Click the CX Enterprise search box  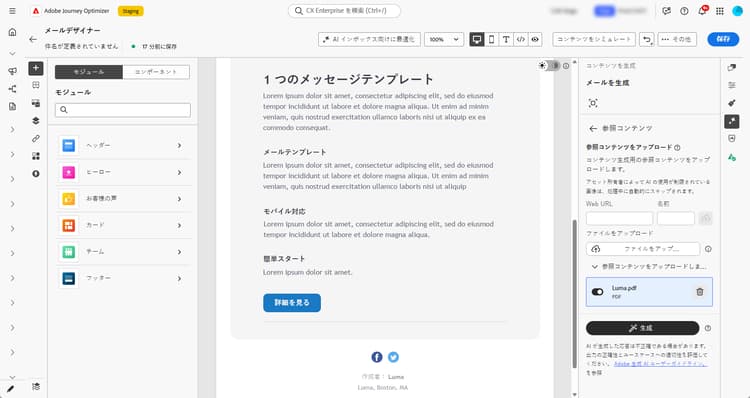coord(344,11)
